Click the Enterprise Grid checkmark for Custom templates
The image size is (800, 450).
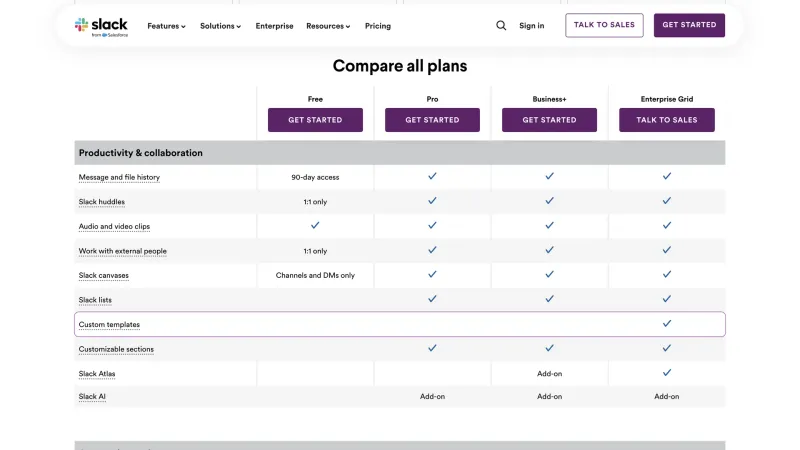point(667,323)
